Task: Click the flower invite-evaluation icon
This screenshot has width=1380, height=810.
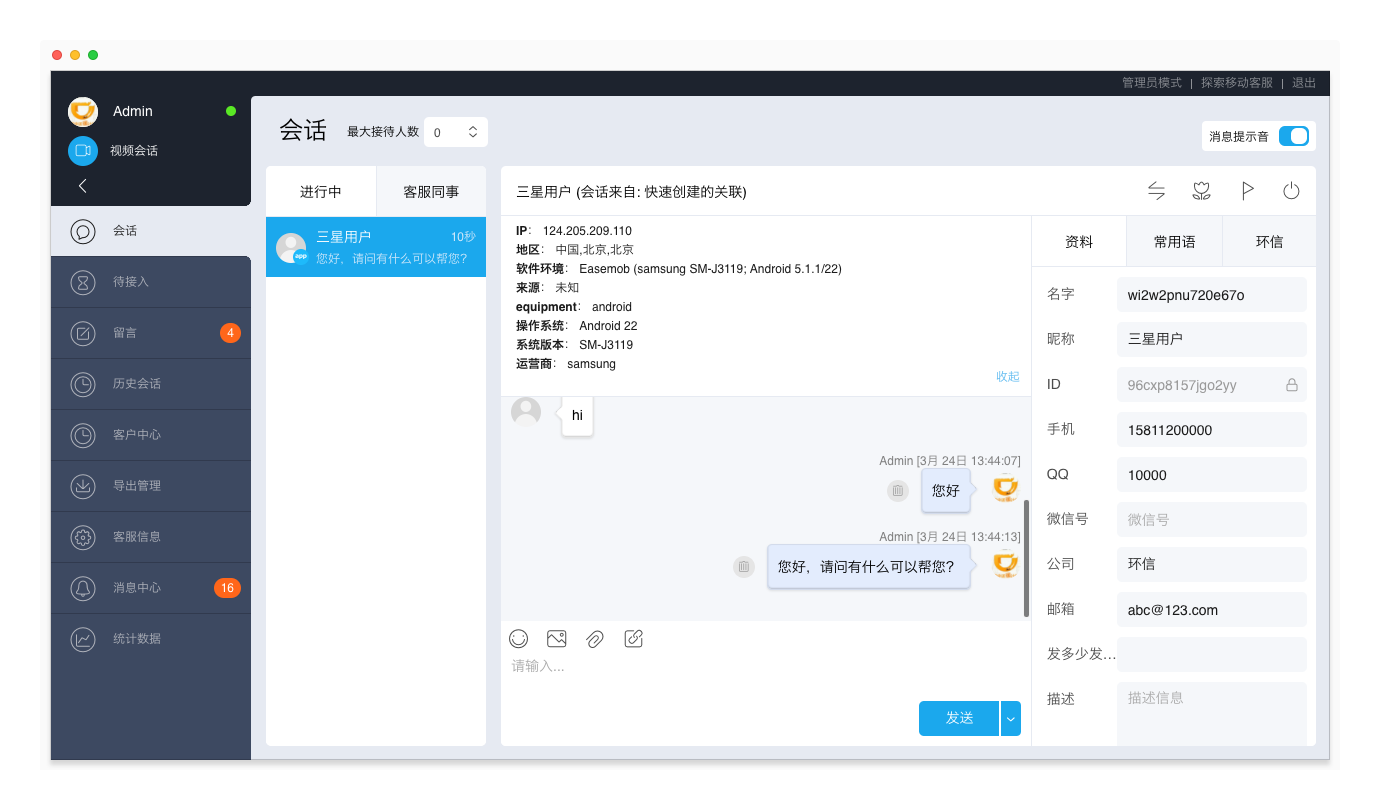Action: 1202,191
